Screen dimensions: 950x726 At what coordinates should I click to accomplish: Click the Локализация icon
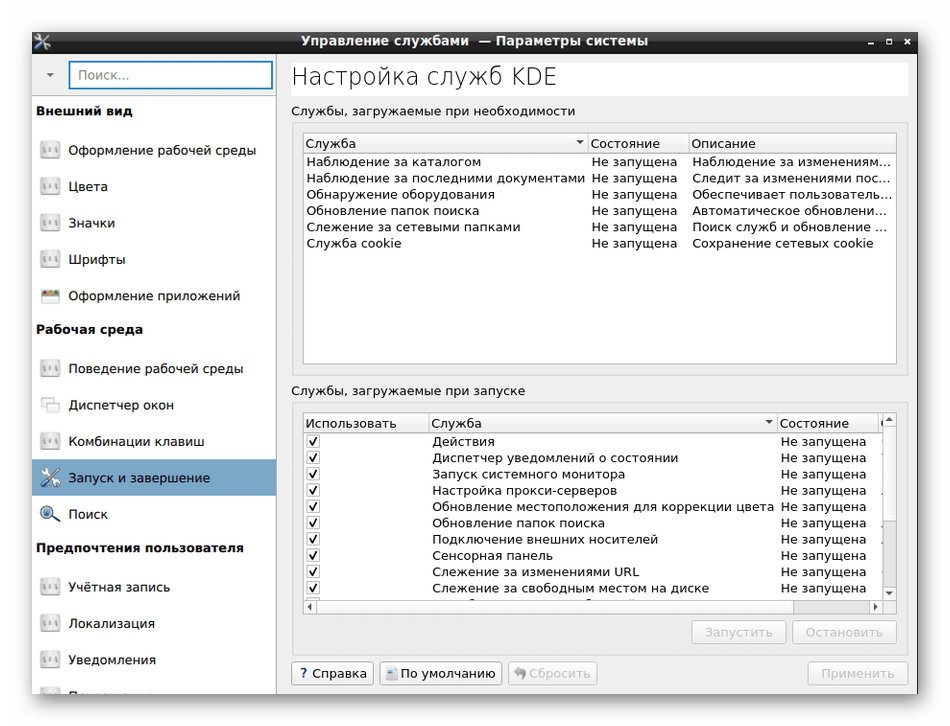click(x=50, y=623)
